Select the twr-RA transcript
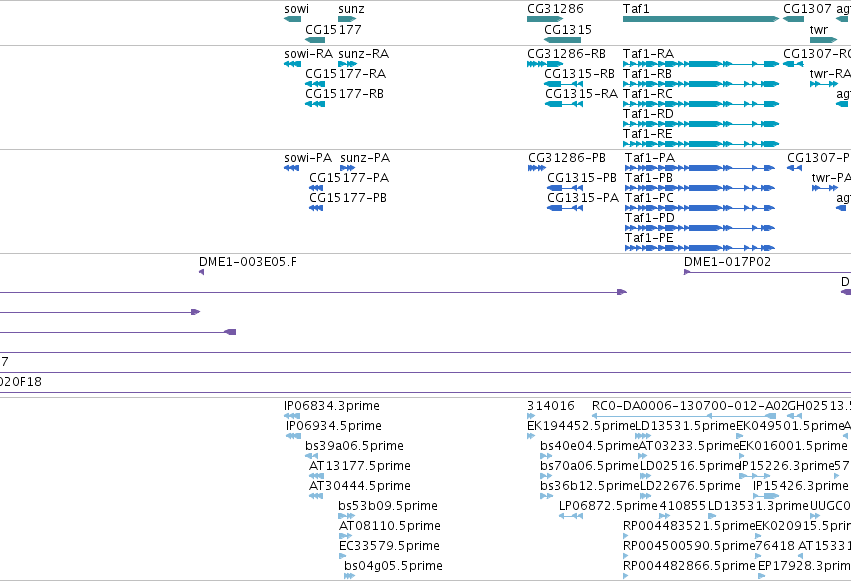Screen dimensions: 851x581 (x=823, y=84)
